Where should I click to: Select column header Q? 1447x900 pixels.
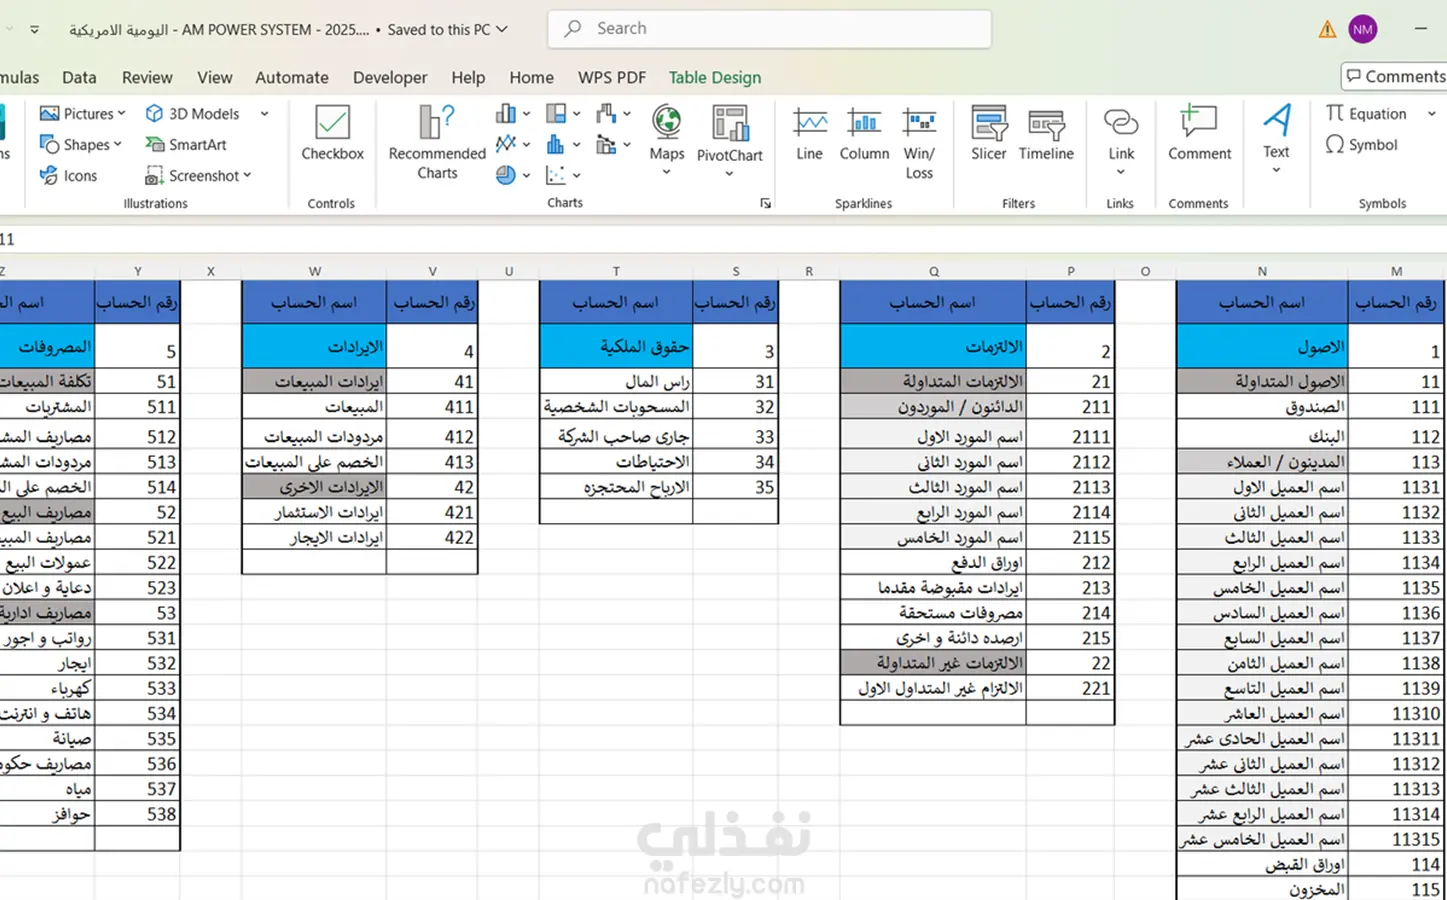click(933, 271)
